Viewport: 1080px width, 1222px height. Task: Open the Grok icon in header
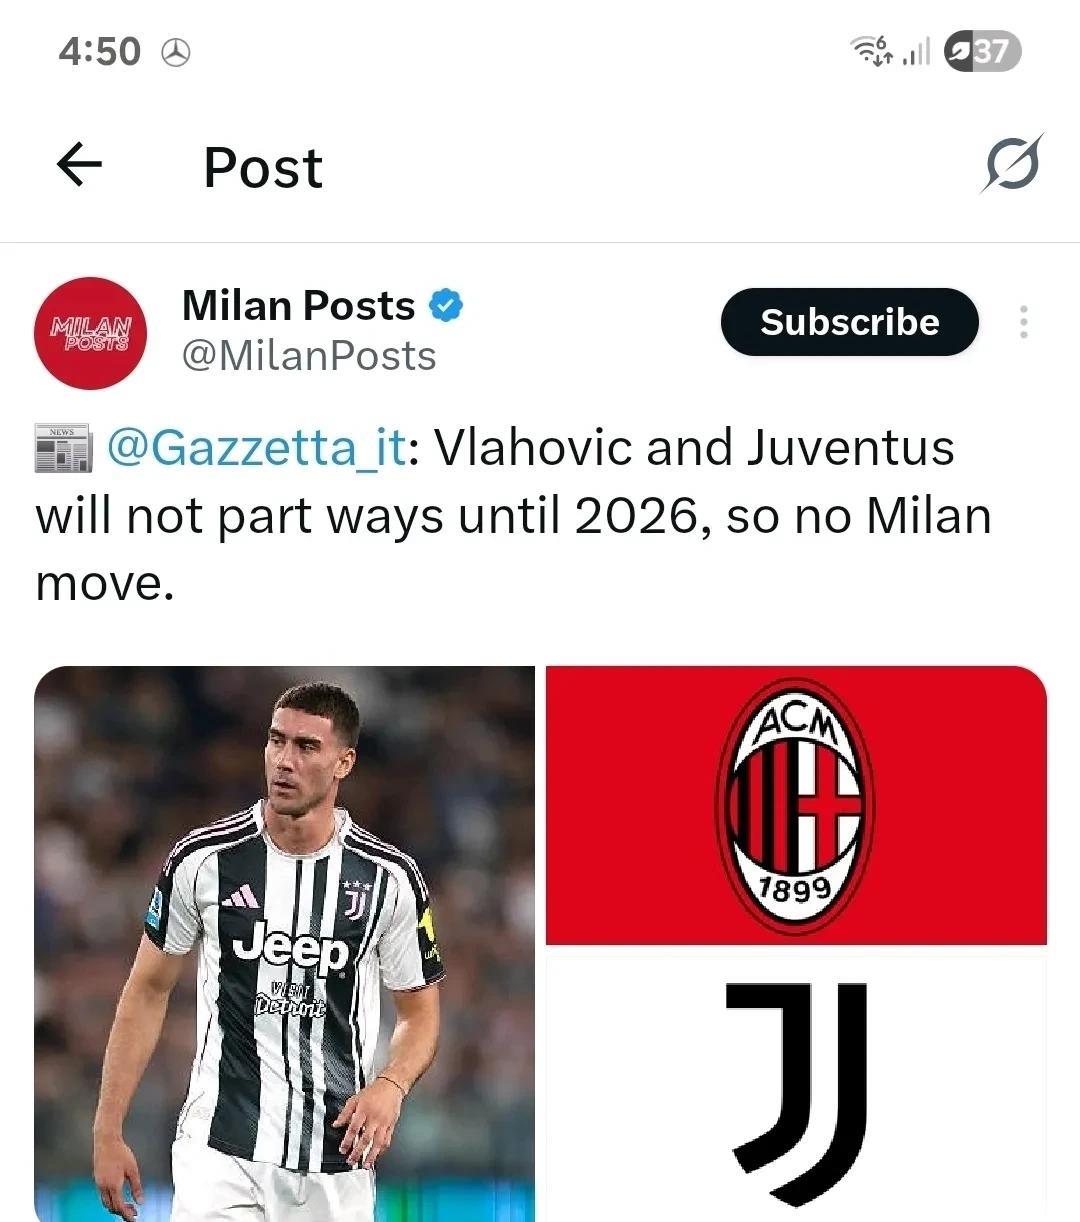[x=1012, y=163]
